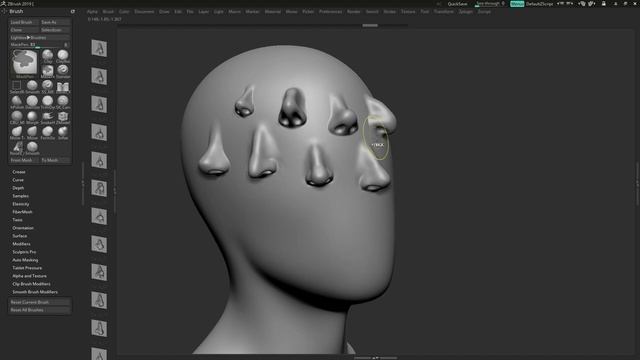
Task: Open the Zplugin menu
Action: click(x=465, y=11)
